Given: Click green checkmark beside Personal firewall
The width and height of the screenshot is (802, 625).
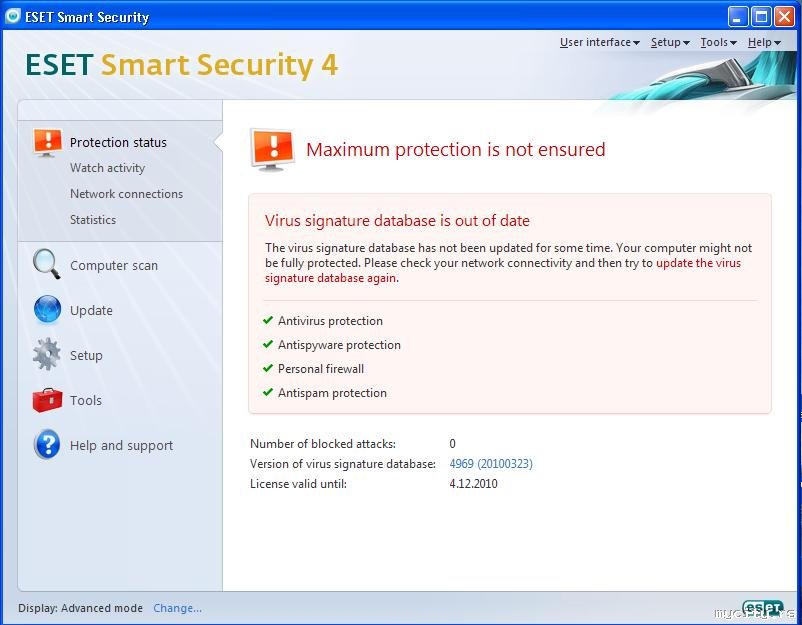Looking at the screenshot, I should point(268,368).
